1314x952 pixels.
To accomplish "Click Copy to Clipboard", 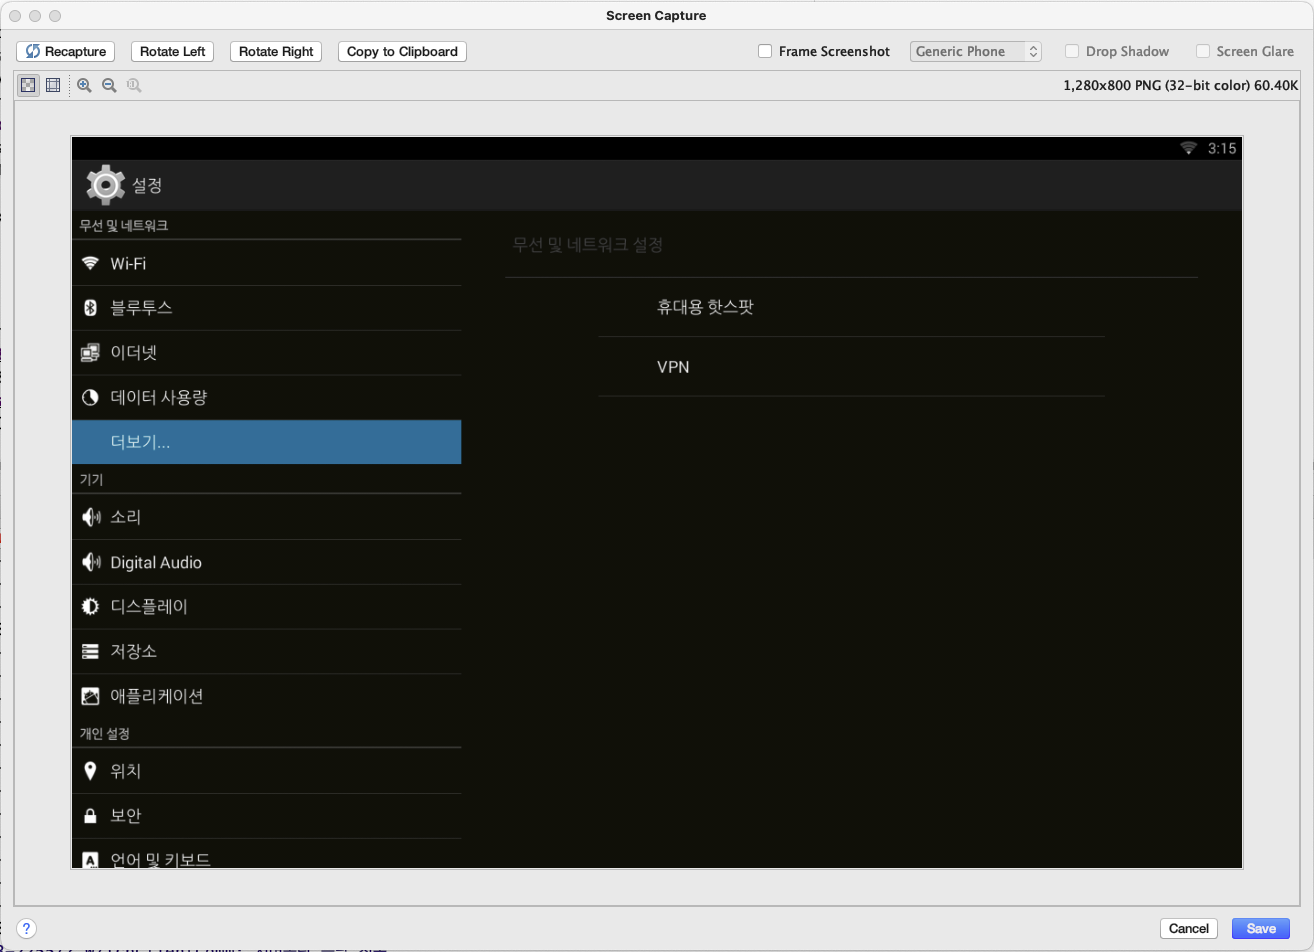I will tap(402, 51).
